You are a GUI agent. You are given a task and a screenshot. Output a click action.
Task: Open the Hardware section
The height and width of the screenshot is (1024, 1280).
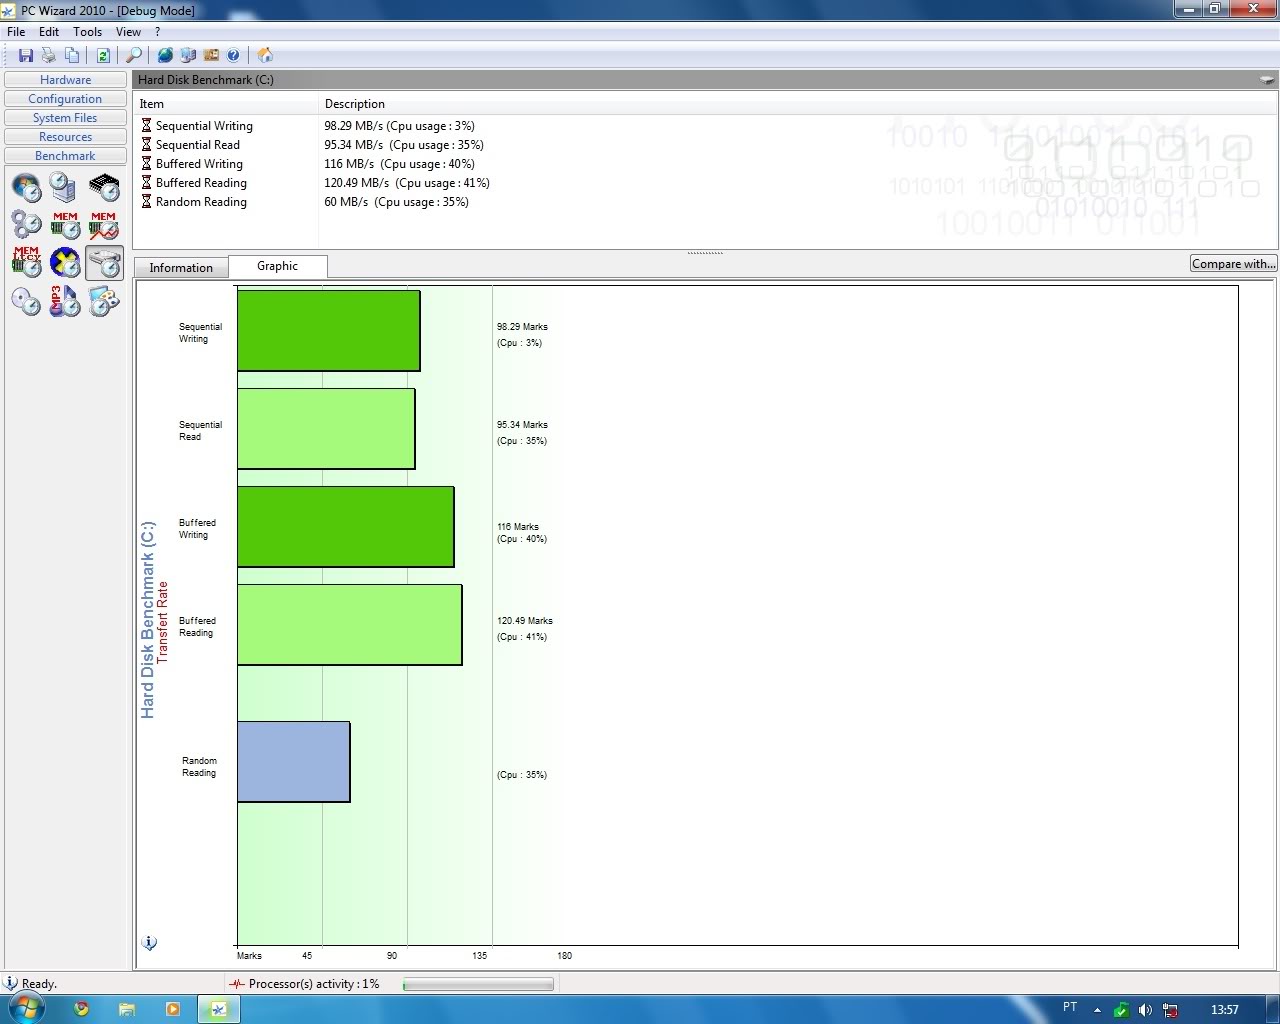pyautogui.click(x=65, y=80)
